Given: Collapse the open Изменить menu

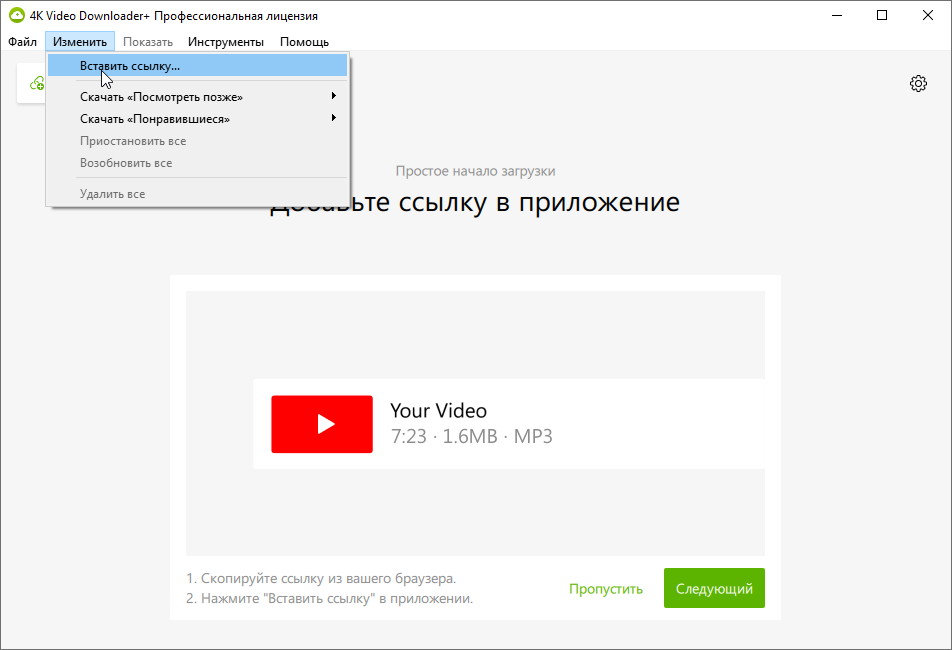Looking at the screenshot, I should 80,42.
